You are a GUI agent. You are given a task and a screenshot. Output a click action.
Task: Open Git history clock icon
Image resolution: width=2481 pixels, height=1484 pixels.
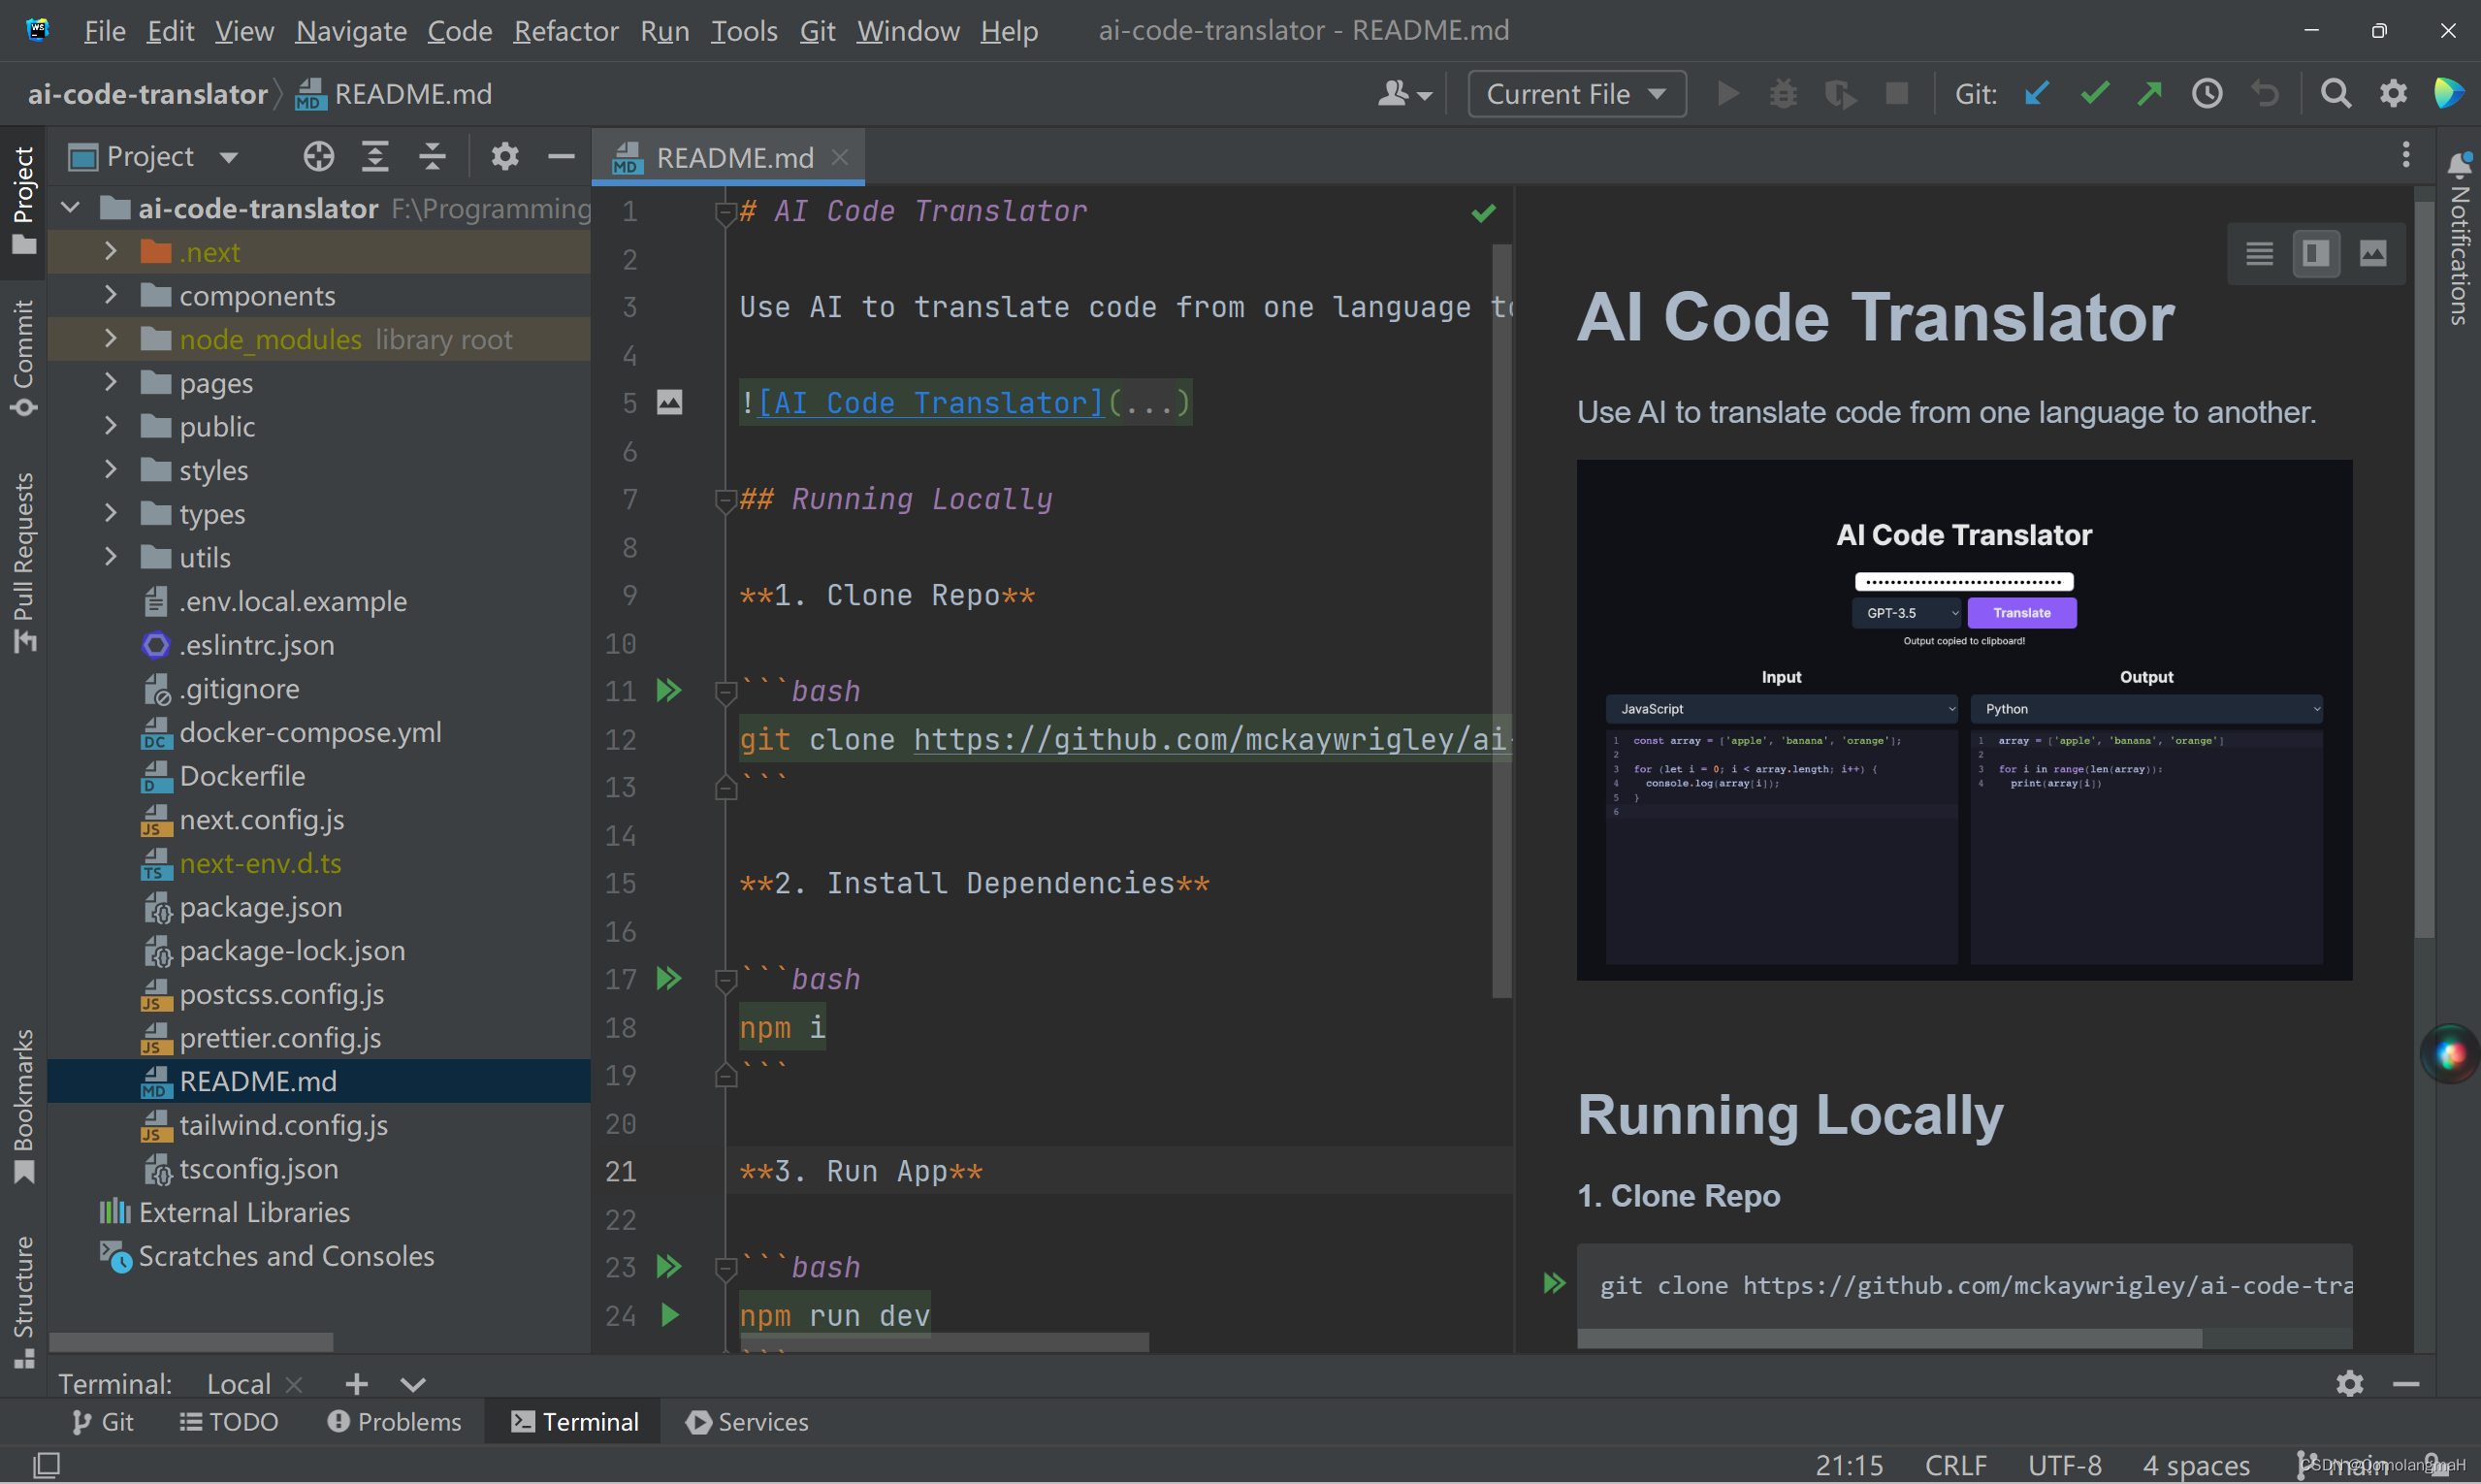click(x=2206, y=94)
